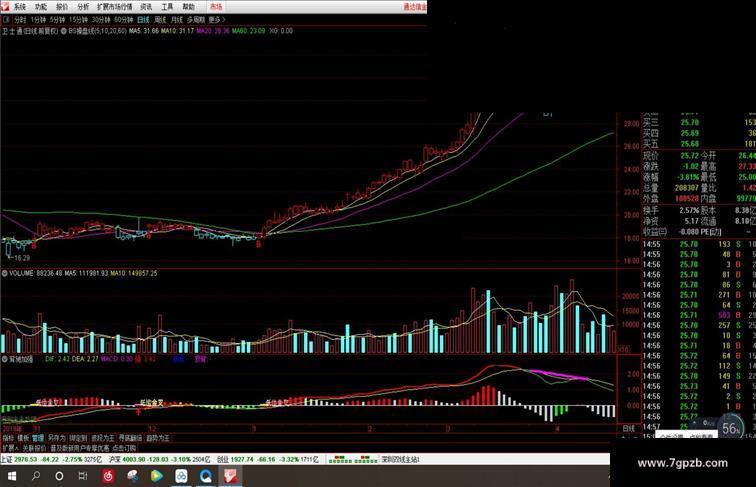Click the 换手 2.57% value
The height and width of the screenshot is (487, 756).
point(688,211)
